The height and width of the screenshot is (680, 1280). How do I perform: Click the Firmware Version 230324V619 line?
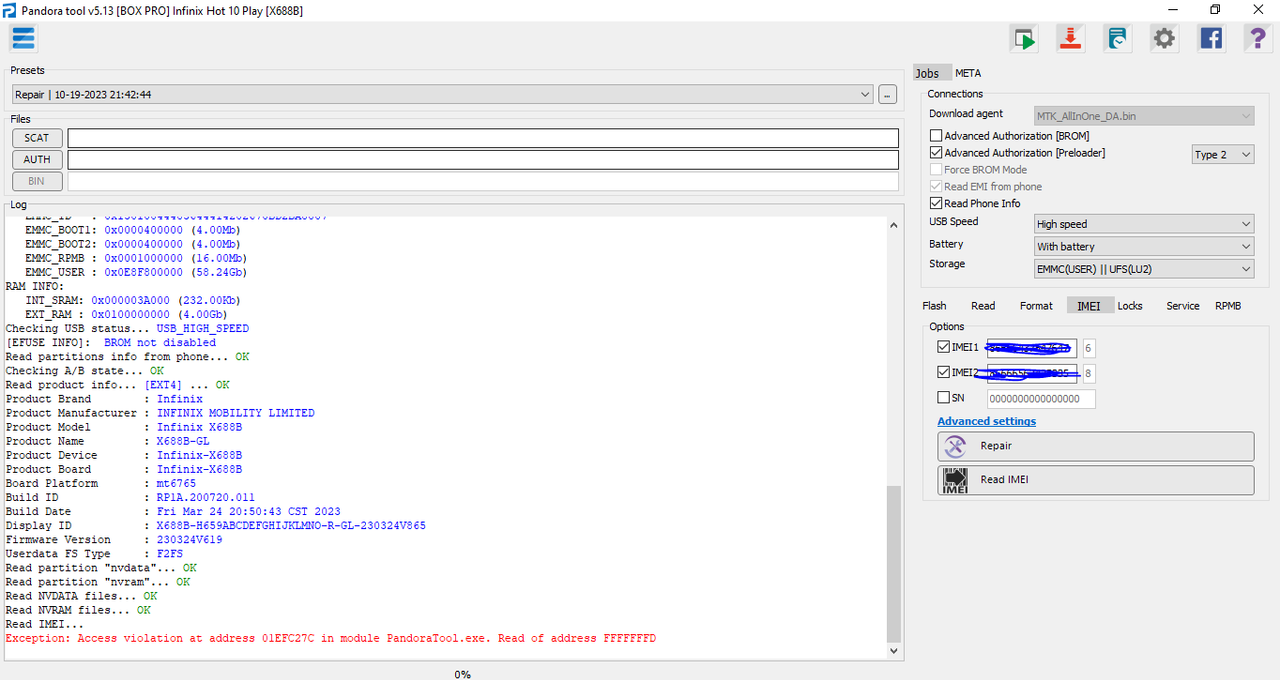pyautogui.click(x=114, y=540)
